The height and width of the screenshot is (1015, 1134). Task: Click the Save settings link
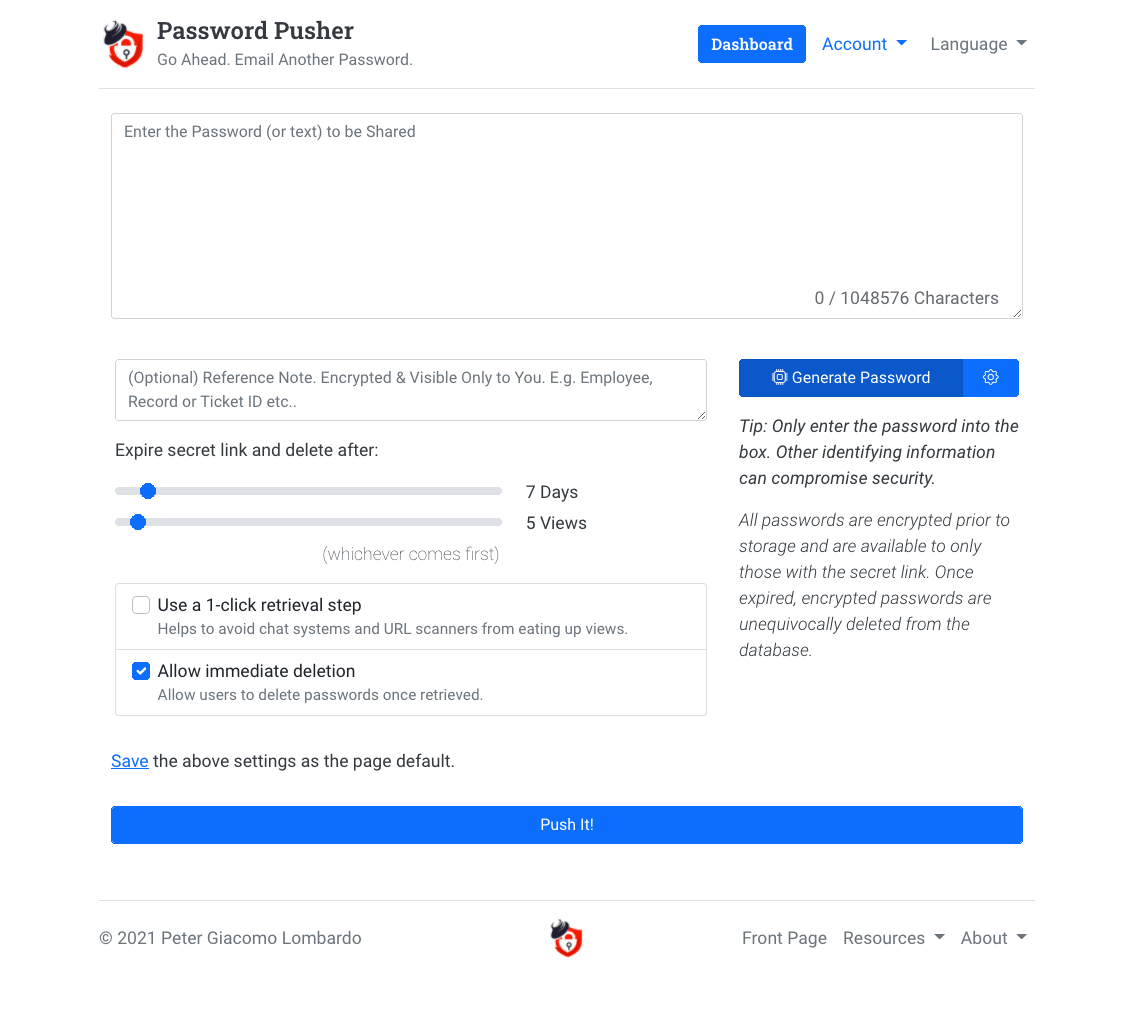tap(129, 761)
